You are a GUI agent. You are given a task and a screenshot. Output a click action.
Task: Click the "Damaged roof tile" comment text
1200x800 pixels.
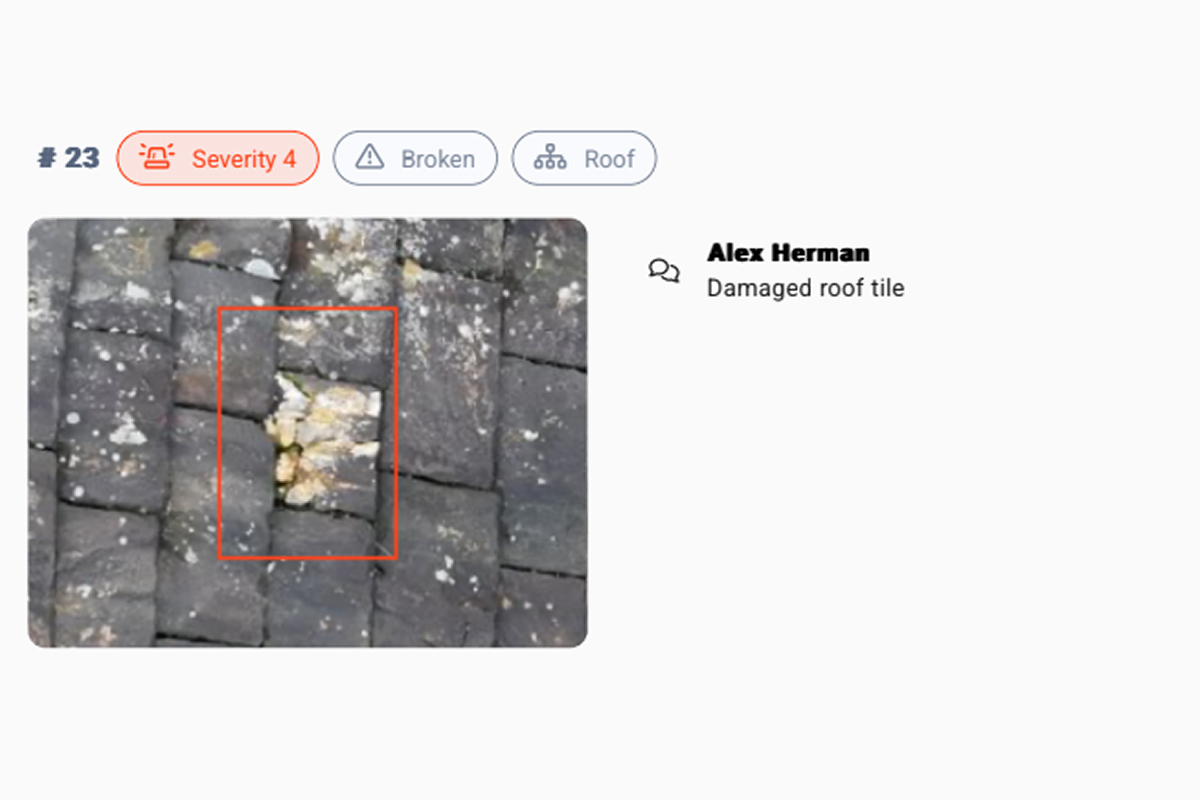pyautogui.click(x=805, y=288)
